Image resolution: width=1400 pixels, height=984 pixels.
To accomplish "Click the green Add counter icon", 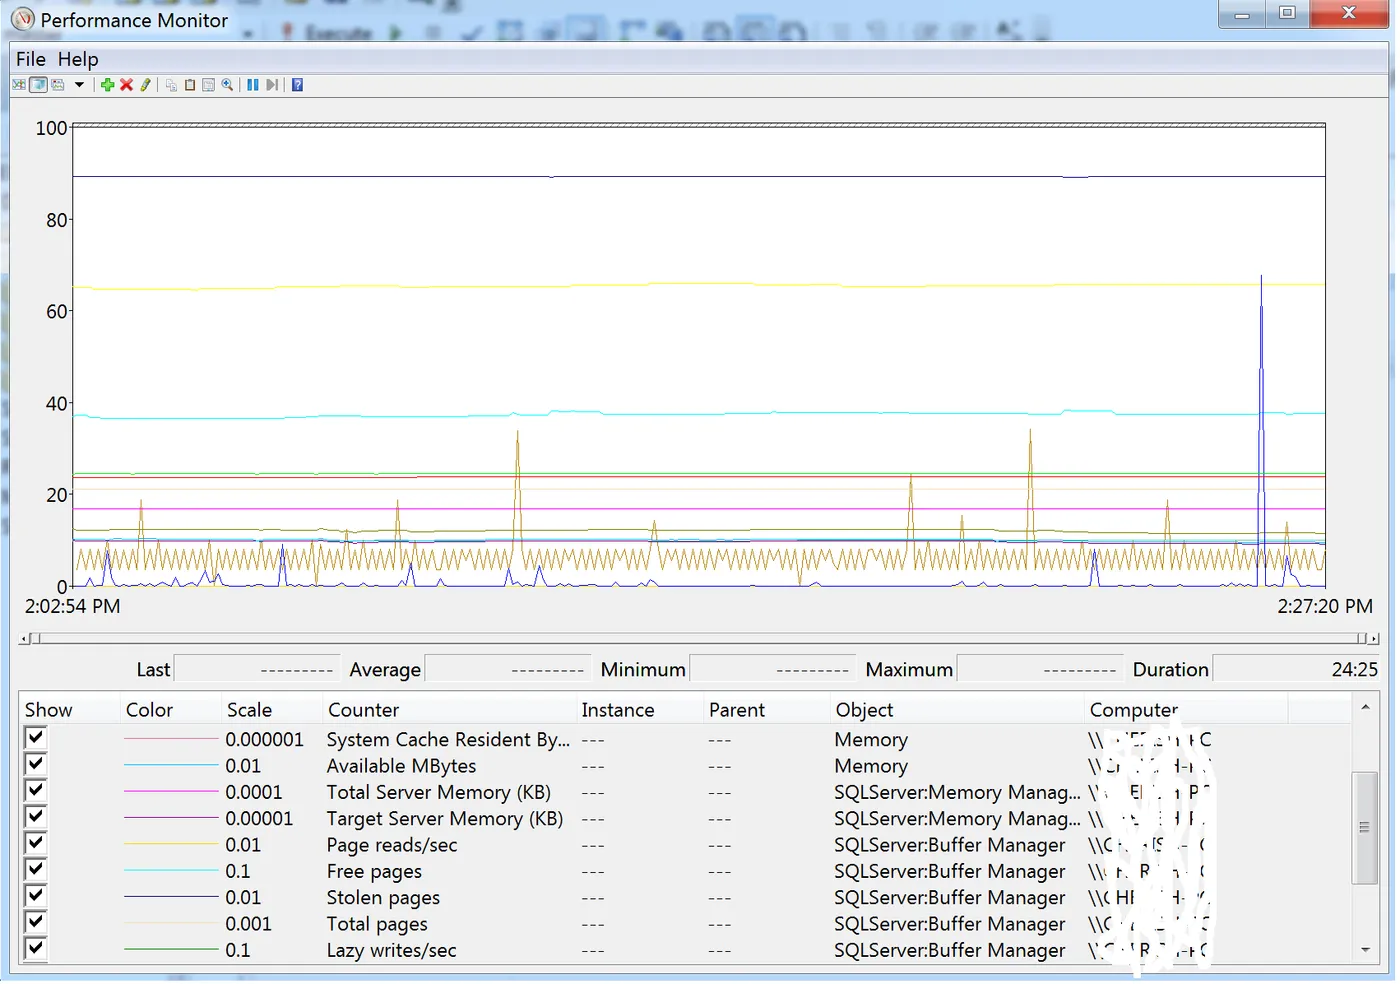I will point(107,85).
